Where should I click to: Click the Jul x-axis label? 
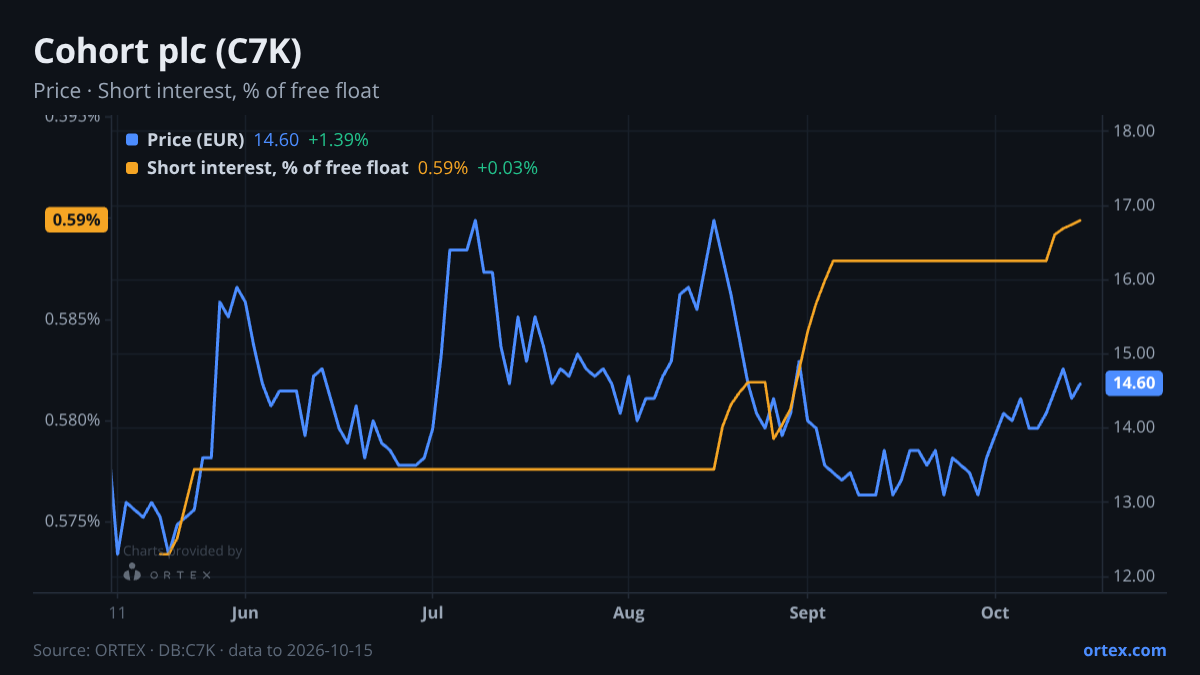point(432,613)
